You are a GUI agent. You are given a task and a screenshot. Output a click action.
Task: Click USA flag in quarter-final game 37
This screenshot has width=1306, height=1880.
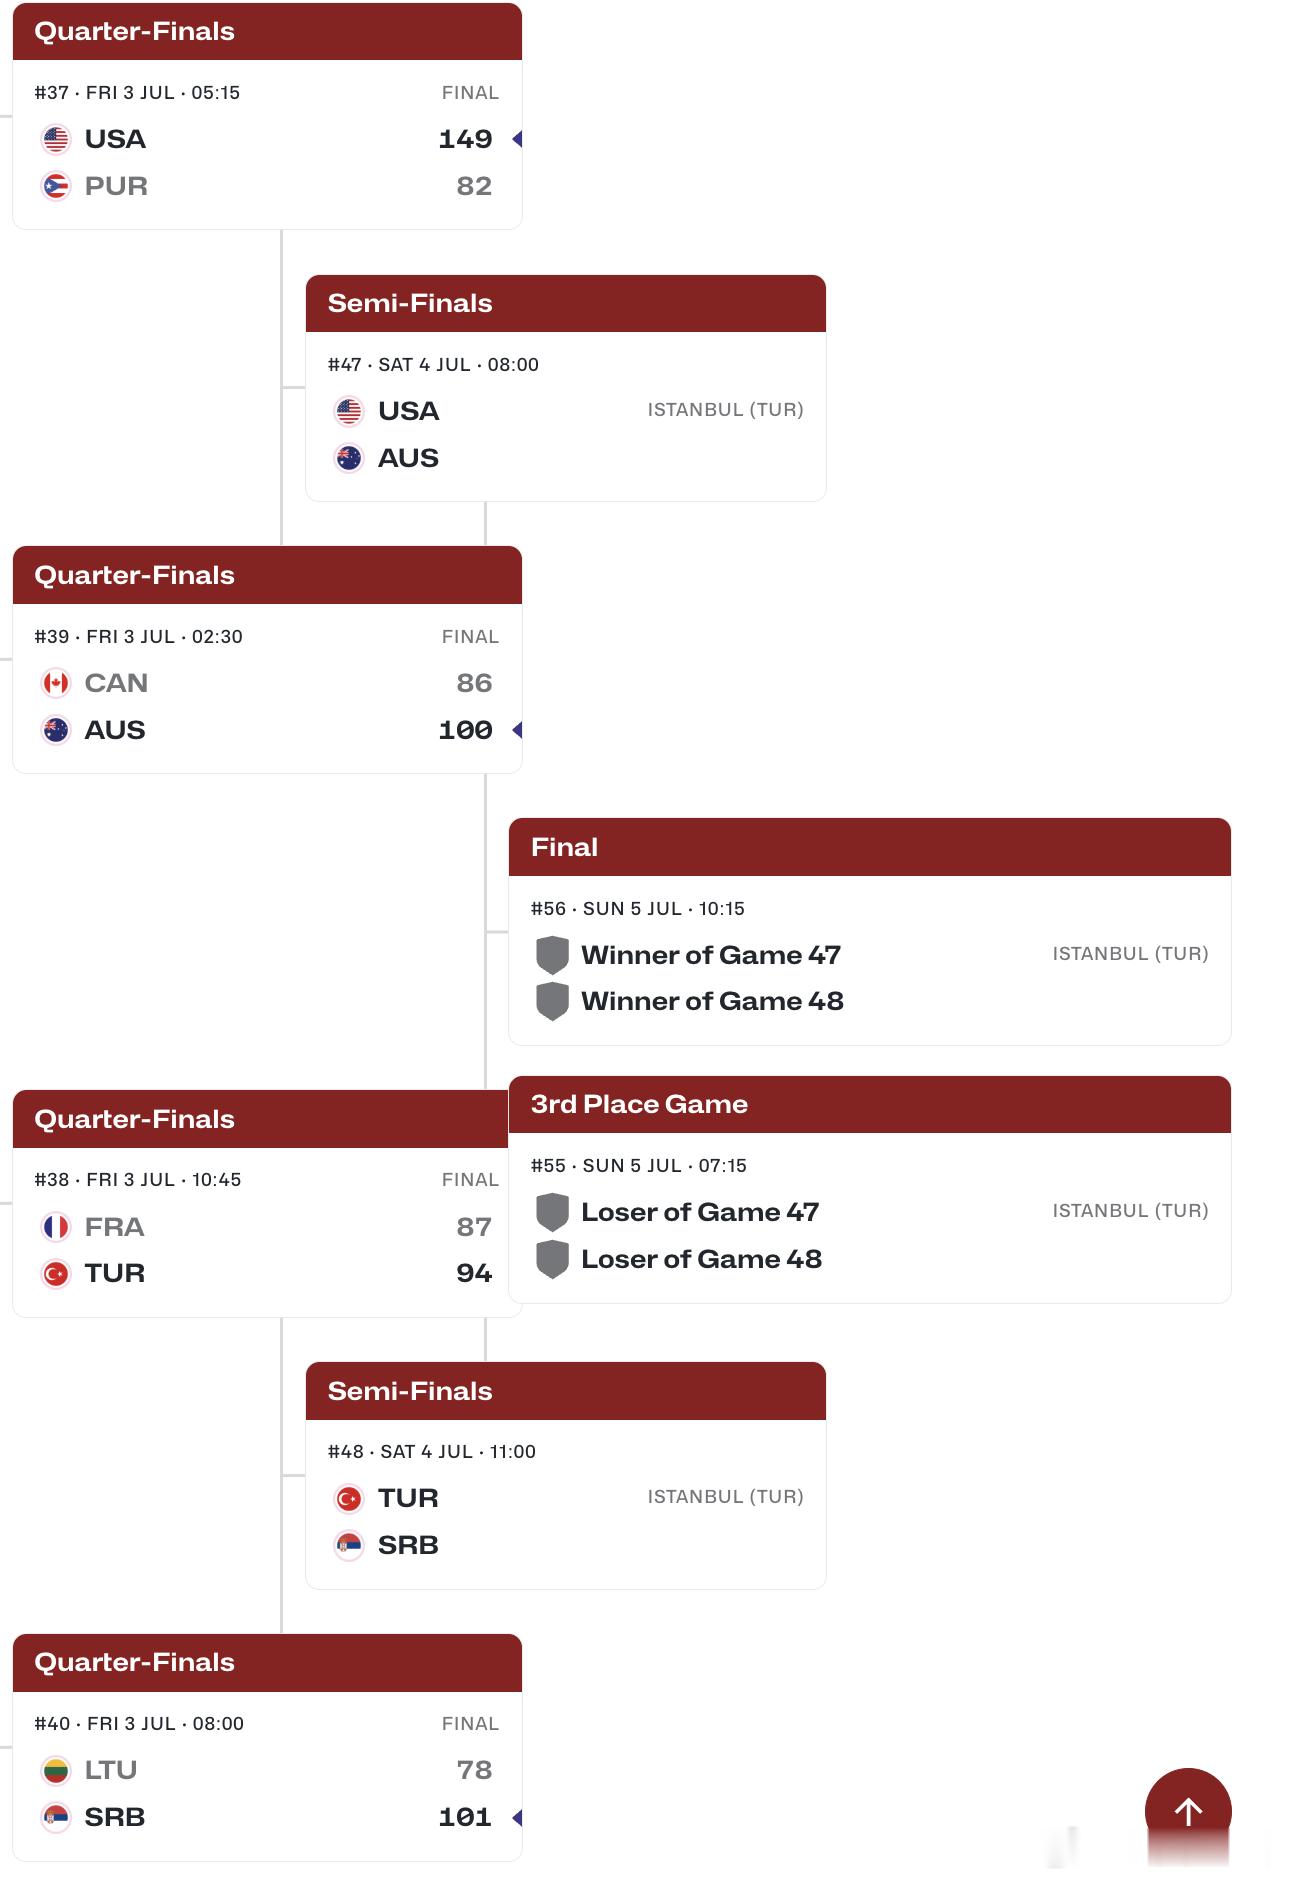(56, 139)
